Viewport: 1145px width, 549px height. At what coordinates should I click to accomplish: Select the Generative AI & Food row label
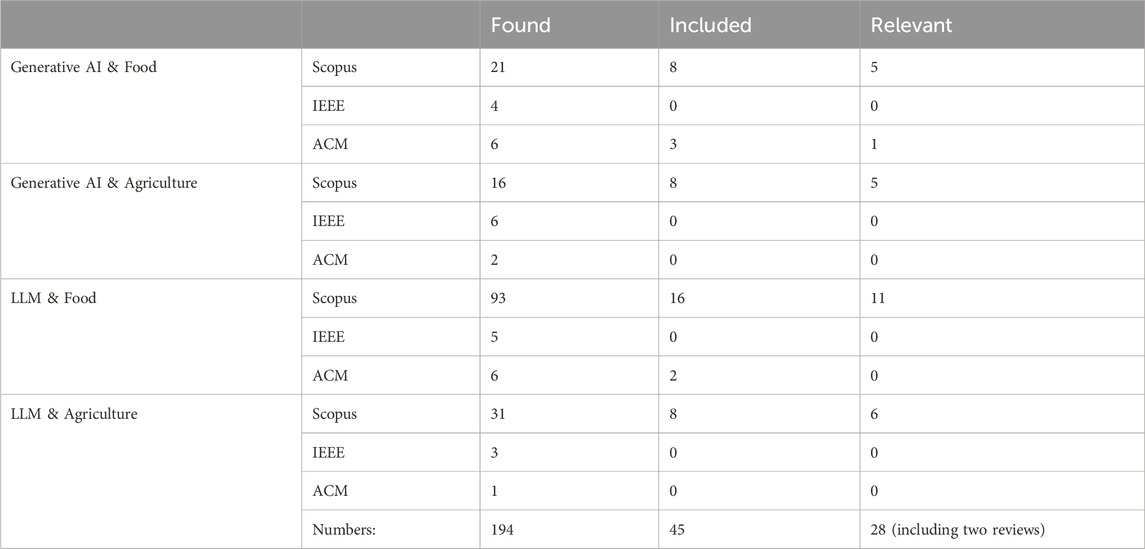[x=83, y=68]
